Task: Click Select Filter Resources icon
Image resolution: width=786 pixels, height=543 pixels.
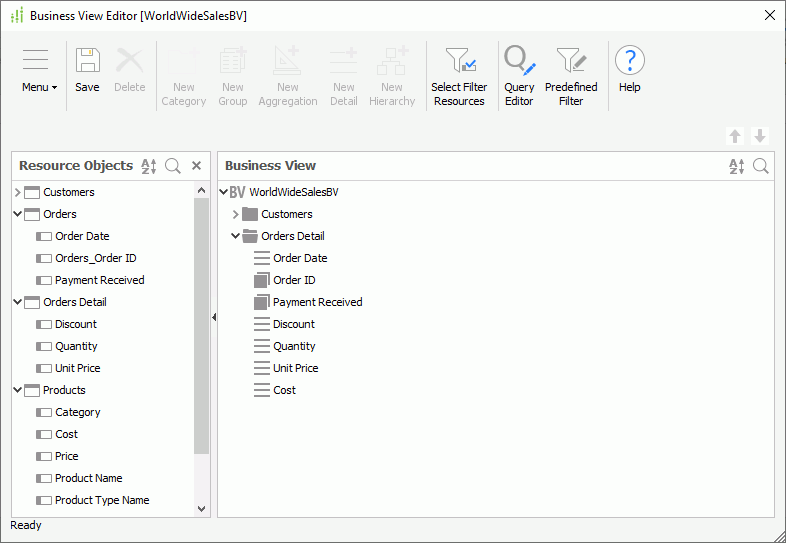Action: pyautogui.click(x=459, y=62)
